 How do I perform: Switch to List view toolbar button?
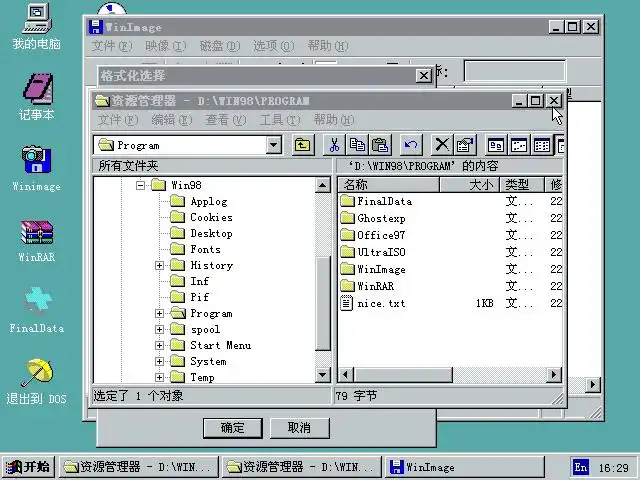click(542, 145)
